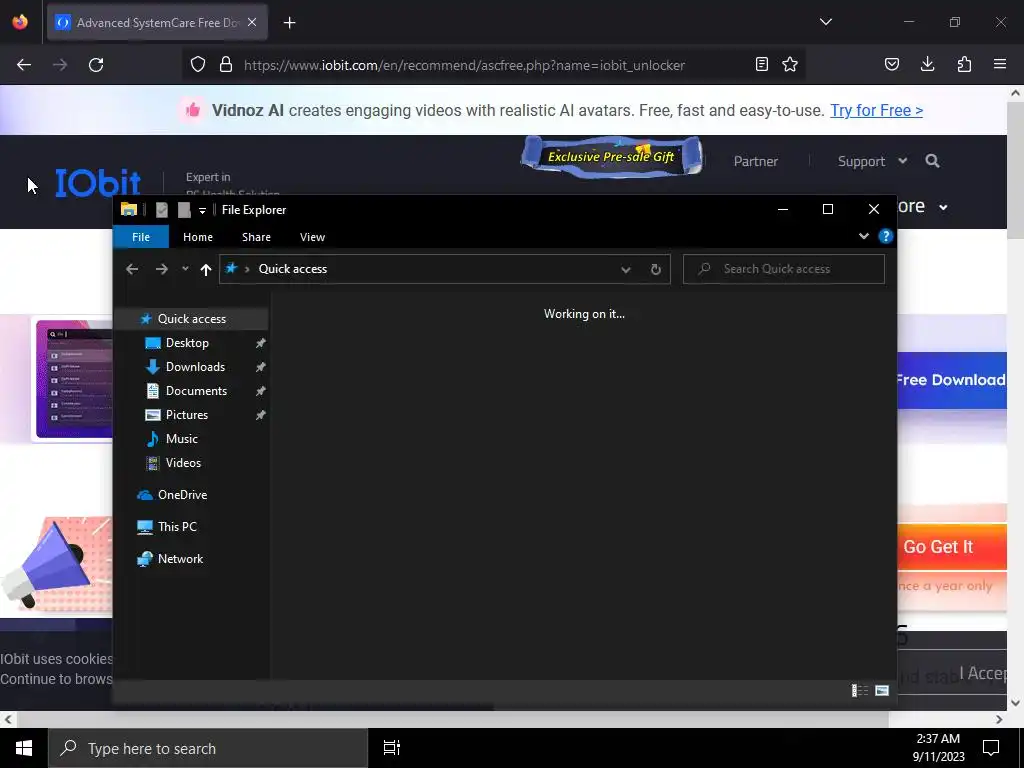Click the taskbar search box

[208, 748]
